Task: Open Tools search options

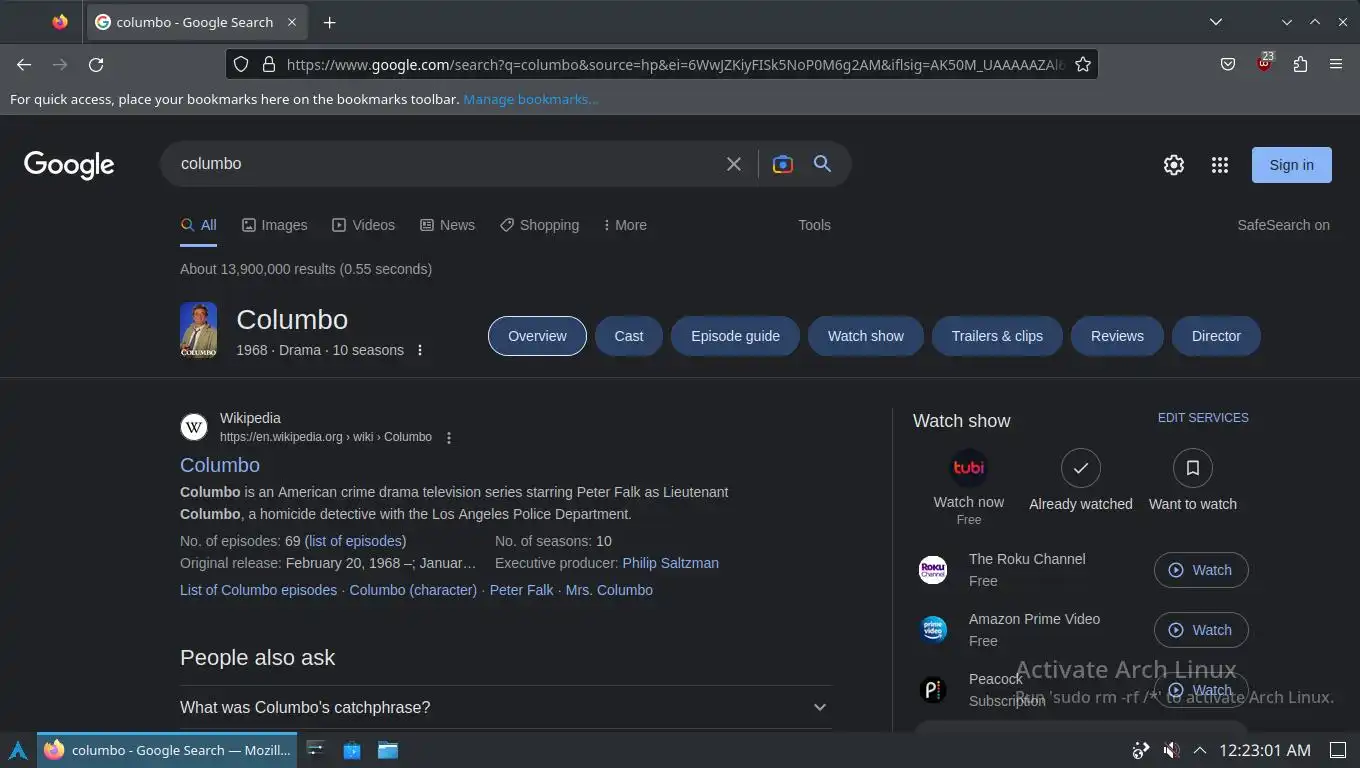Action: (814, 225)
